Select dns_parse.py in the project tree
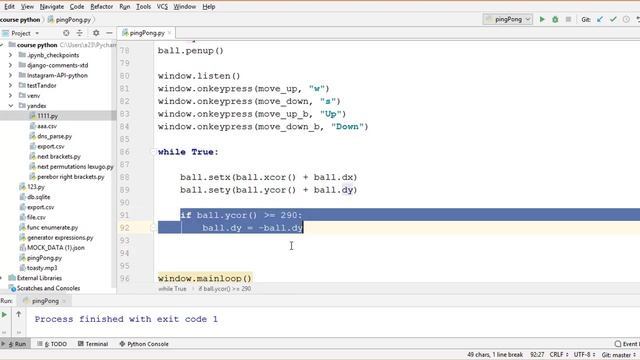Image resolution: width=640 pixels, height=360 pixels. [x=54, y=136]
